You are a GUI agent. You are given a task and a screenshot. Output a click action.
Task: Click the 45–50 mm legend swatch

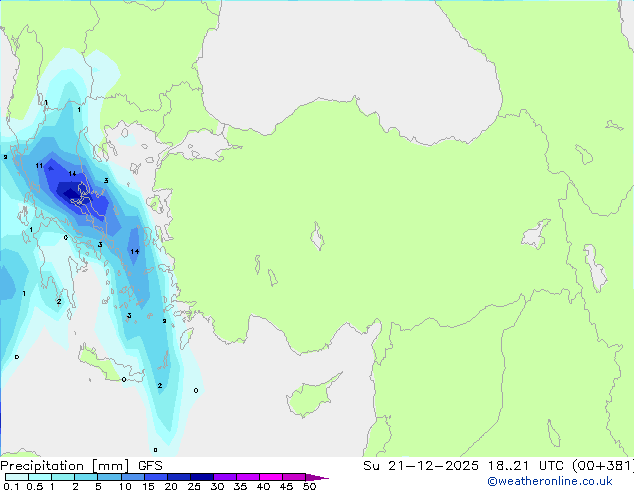(294, 477)
